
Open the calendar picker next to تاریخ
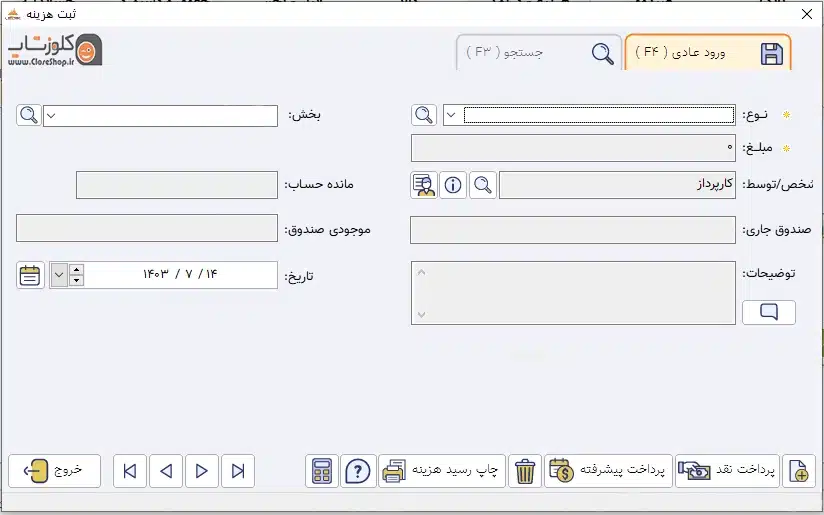[x=30, y=275]
